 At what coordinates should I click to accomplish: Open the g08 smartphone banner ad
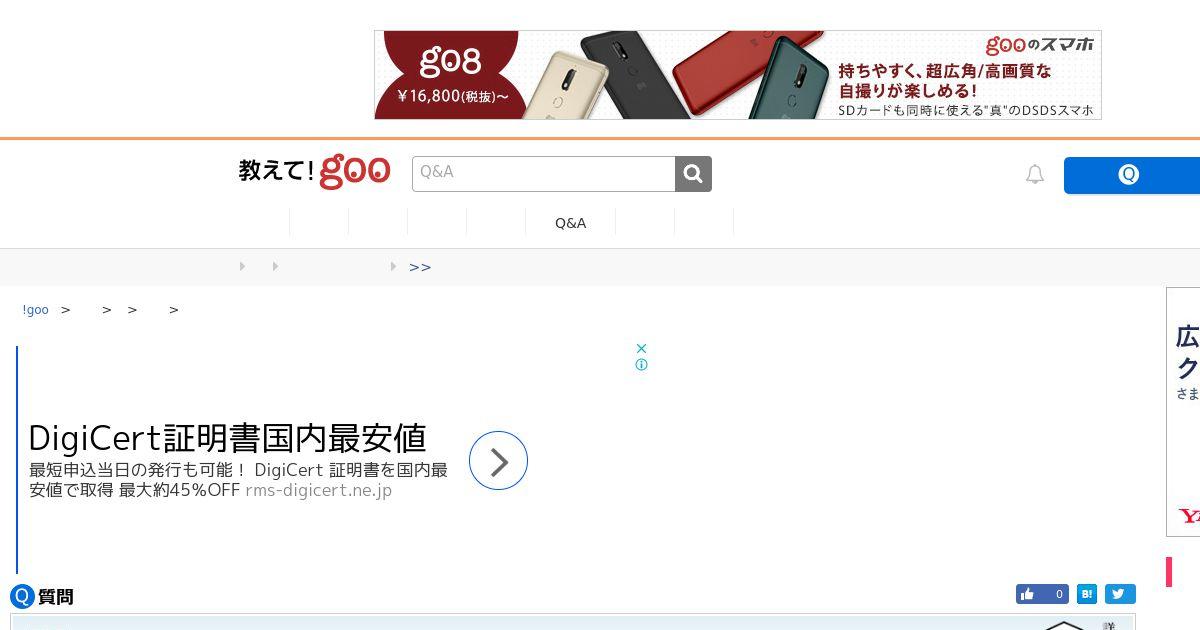[x=738, y=75]
